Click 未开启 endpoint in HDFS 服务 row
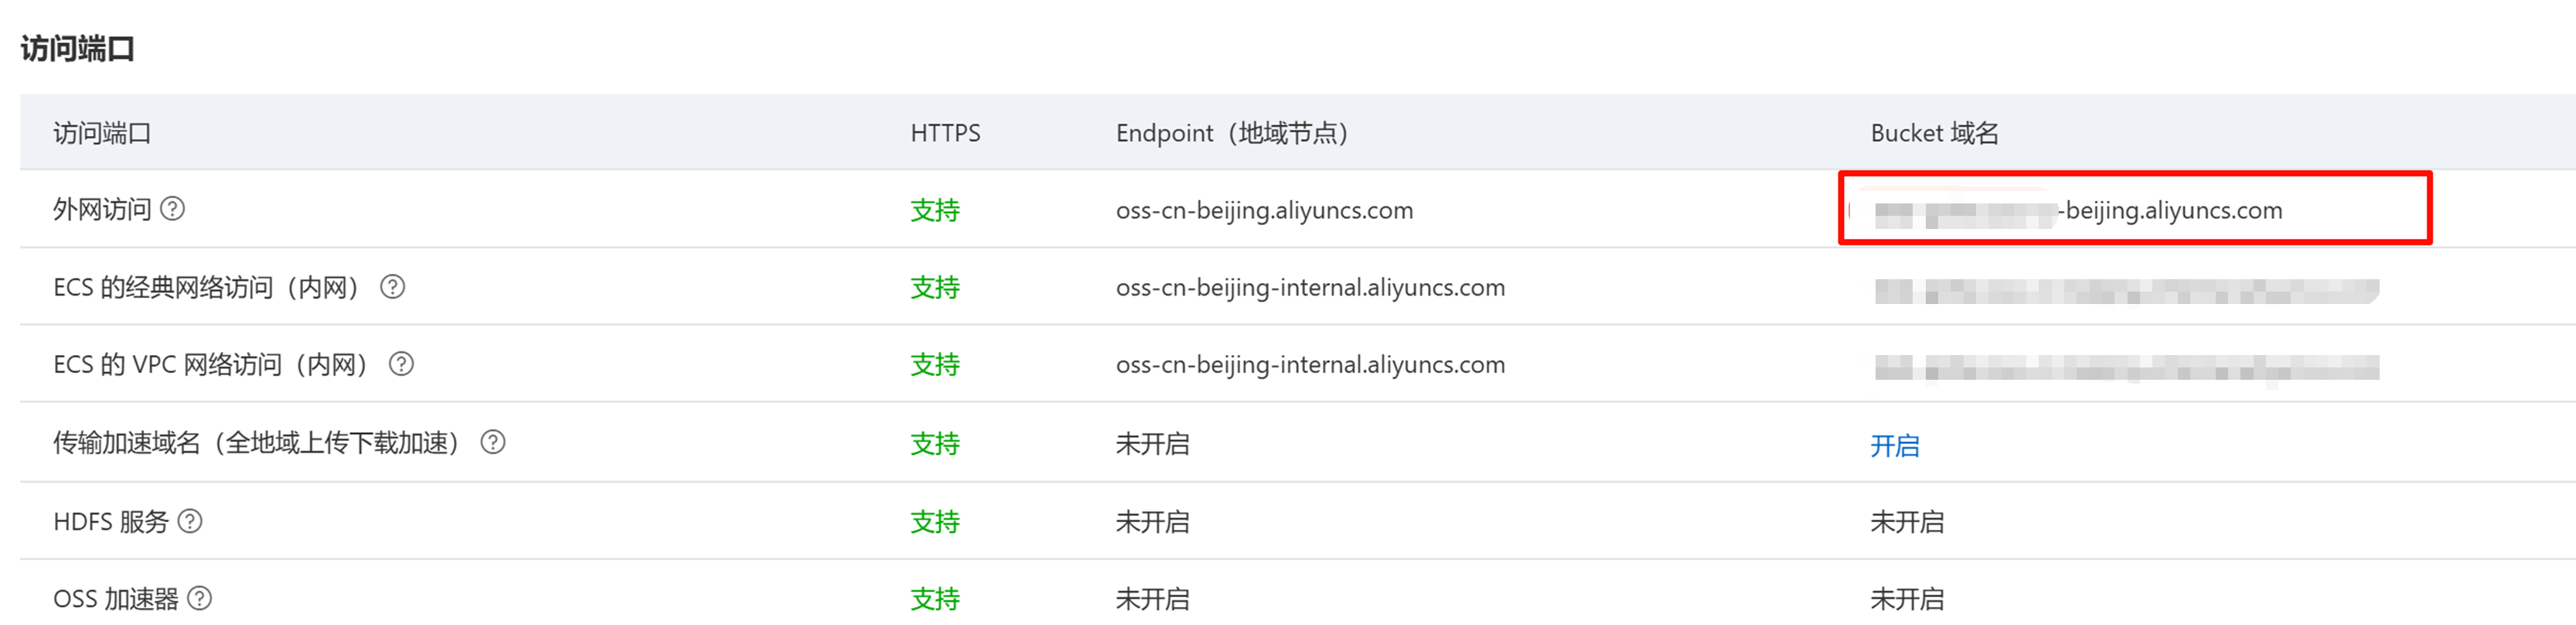Viewport: 2576px width, 625px height. click(x=1152, y=522)
